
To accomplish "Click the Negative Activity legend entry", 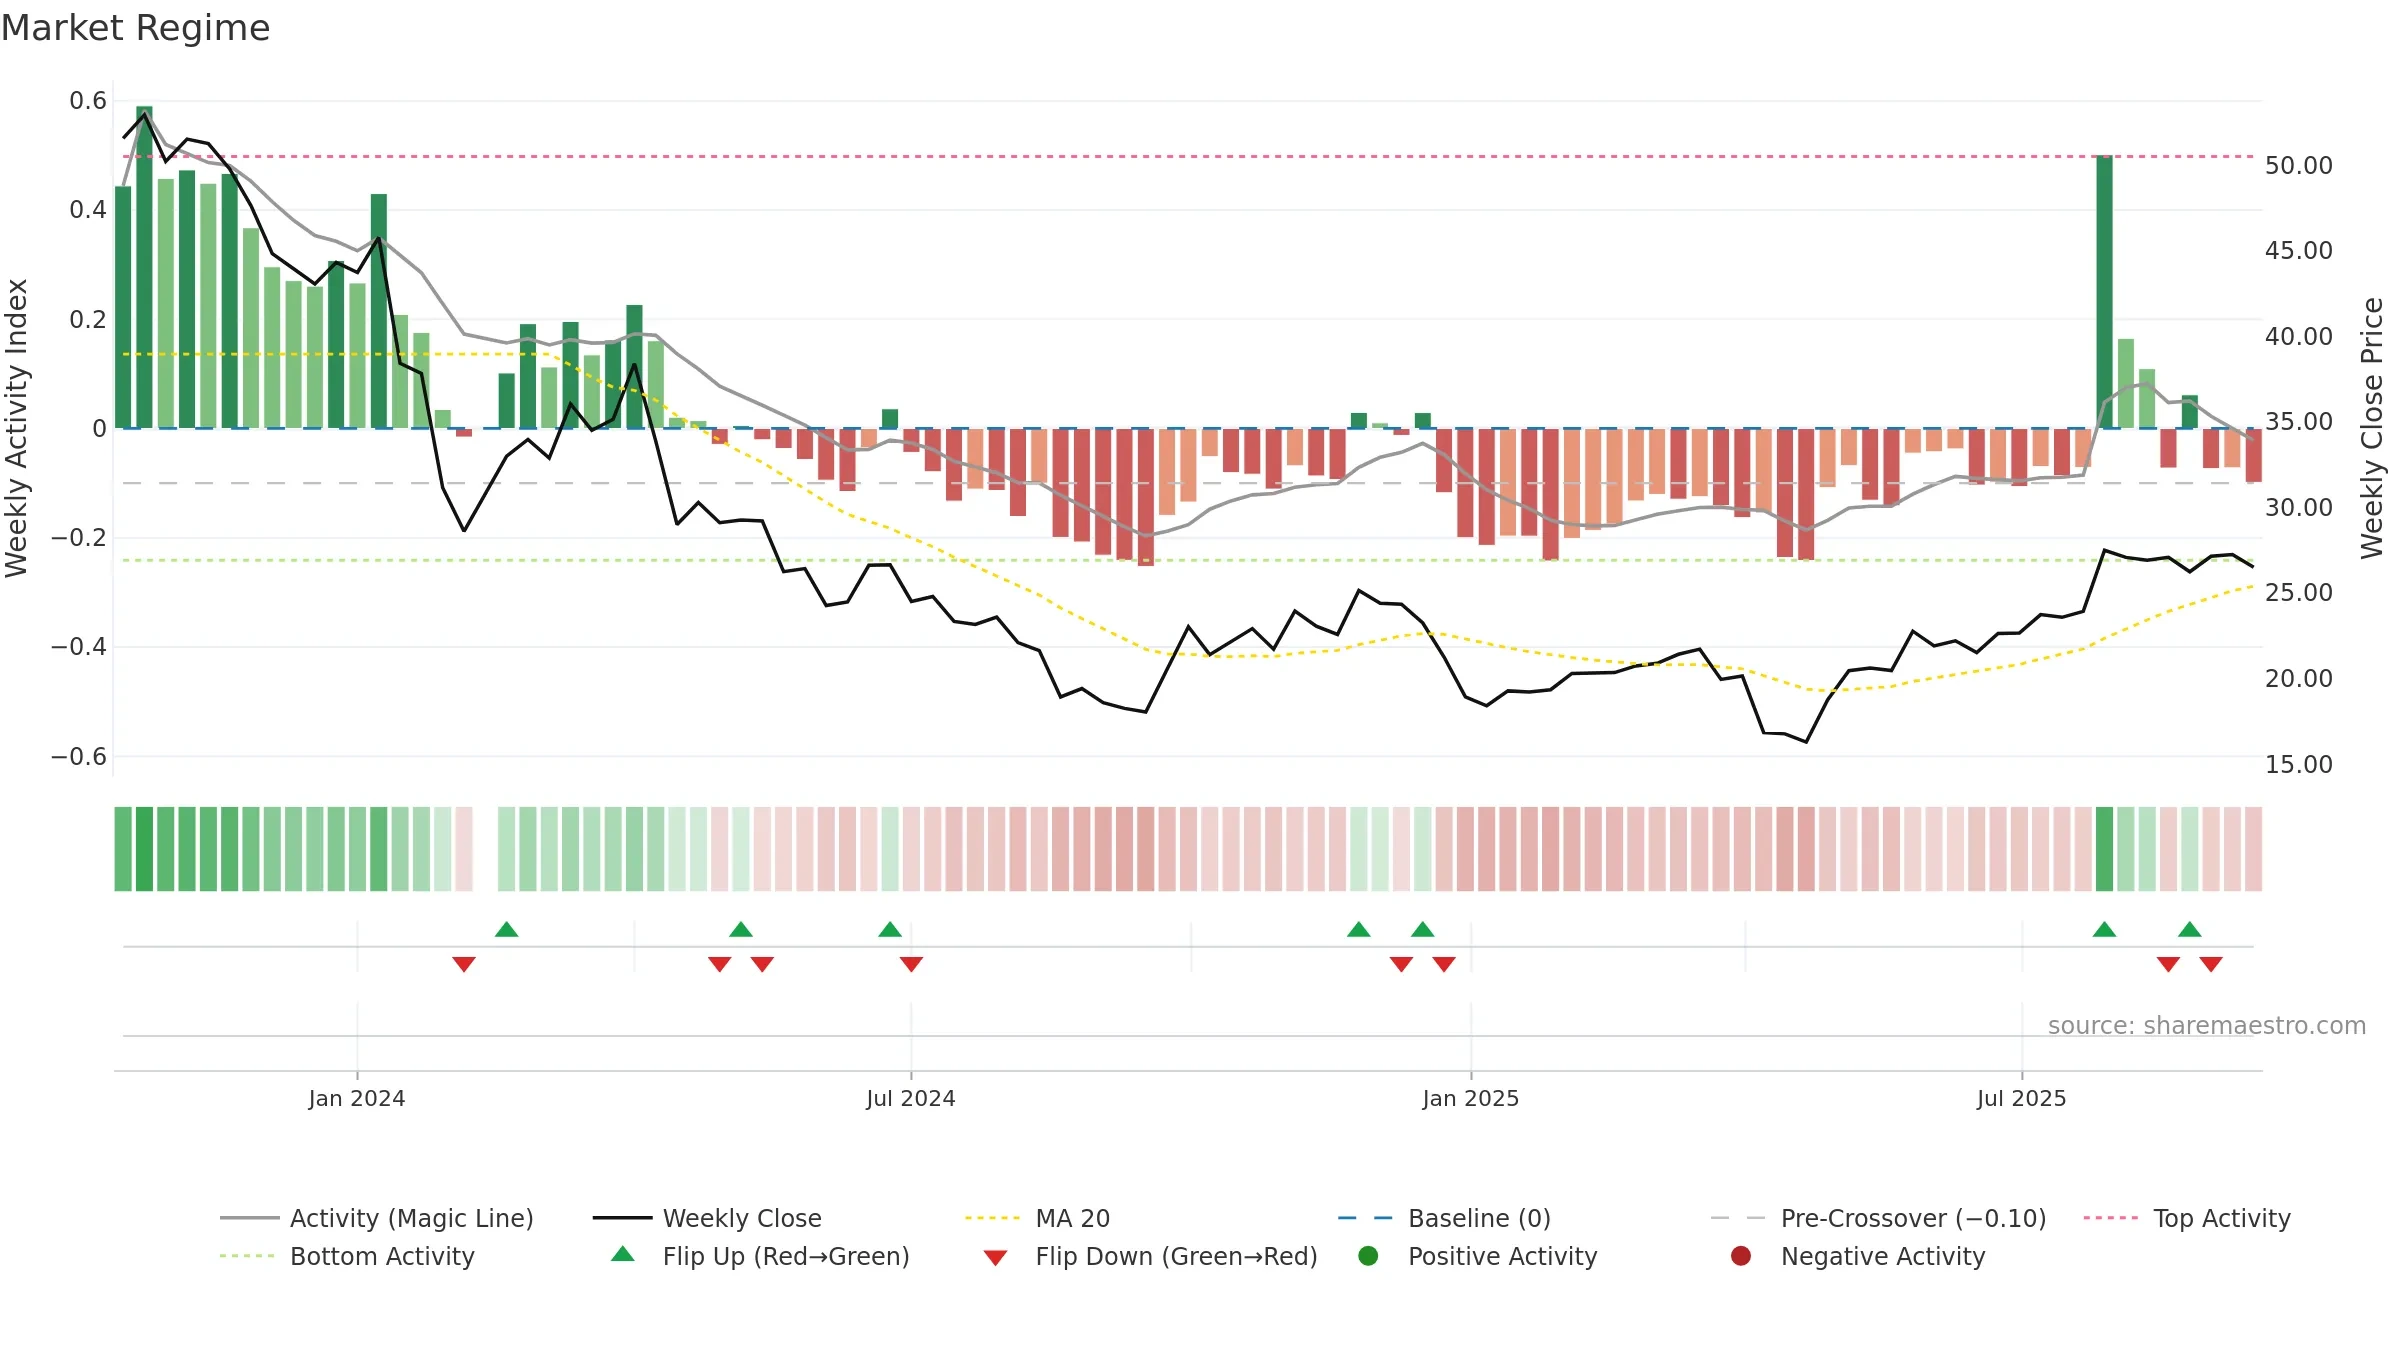I will pyautogui.click(x=1858, y=1256).
